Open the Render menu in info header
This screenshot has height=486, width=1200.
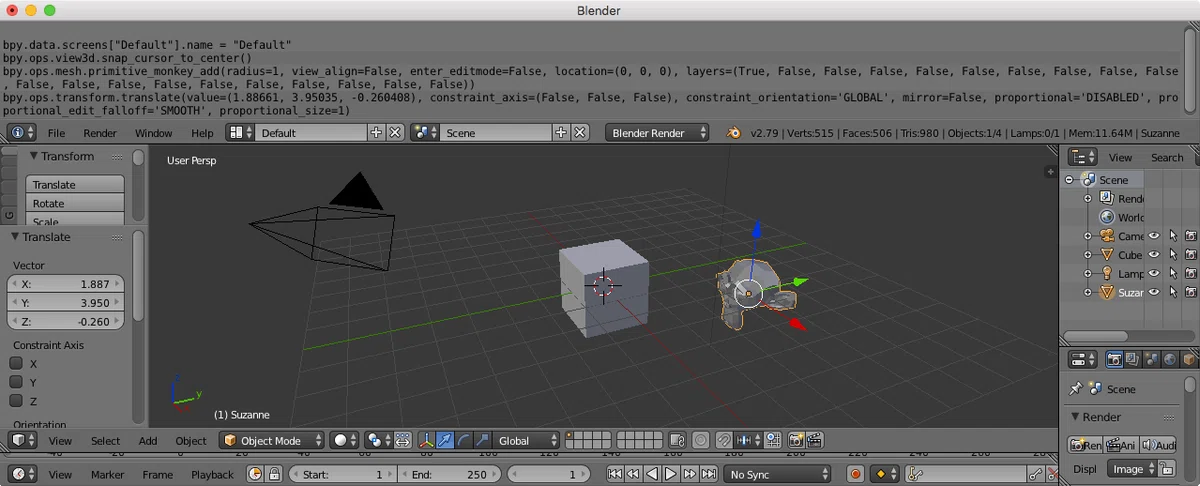[x=100, y=133]
